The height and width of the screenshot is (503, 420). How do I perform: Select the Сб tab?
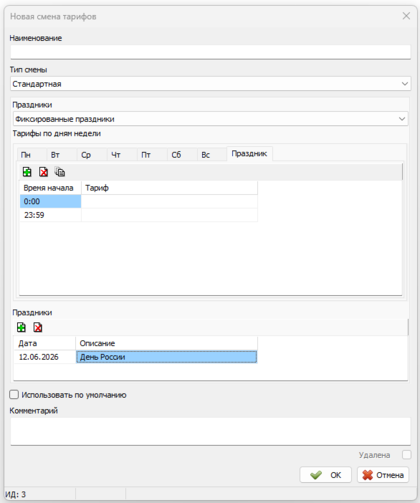(182, 155)
